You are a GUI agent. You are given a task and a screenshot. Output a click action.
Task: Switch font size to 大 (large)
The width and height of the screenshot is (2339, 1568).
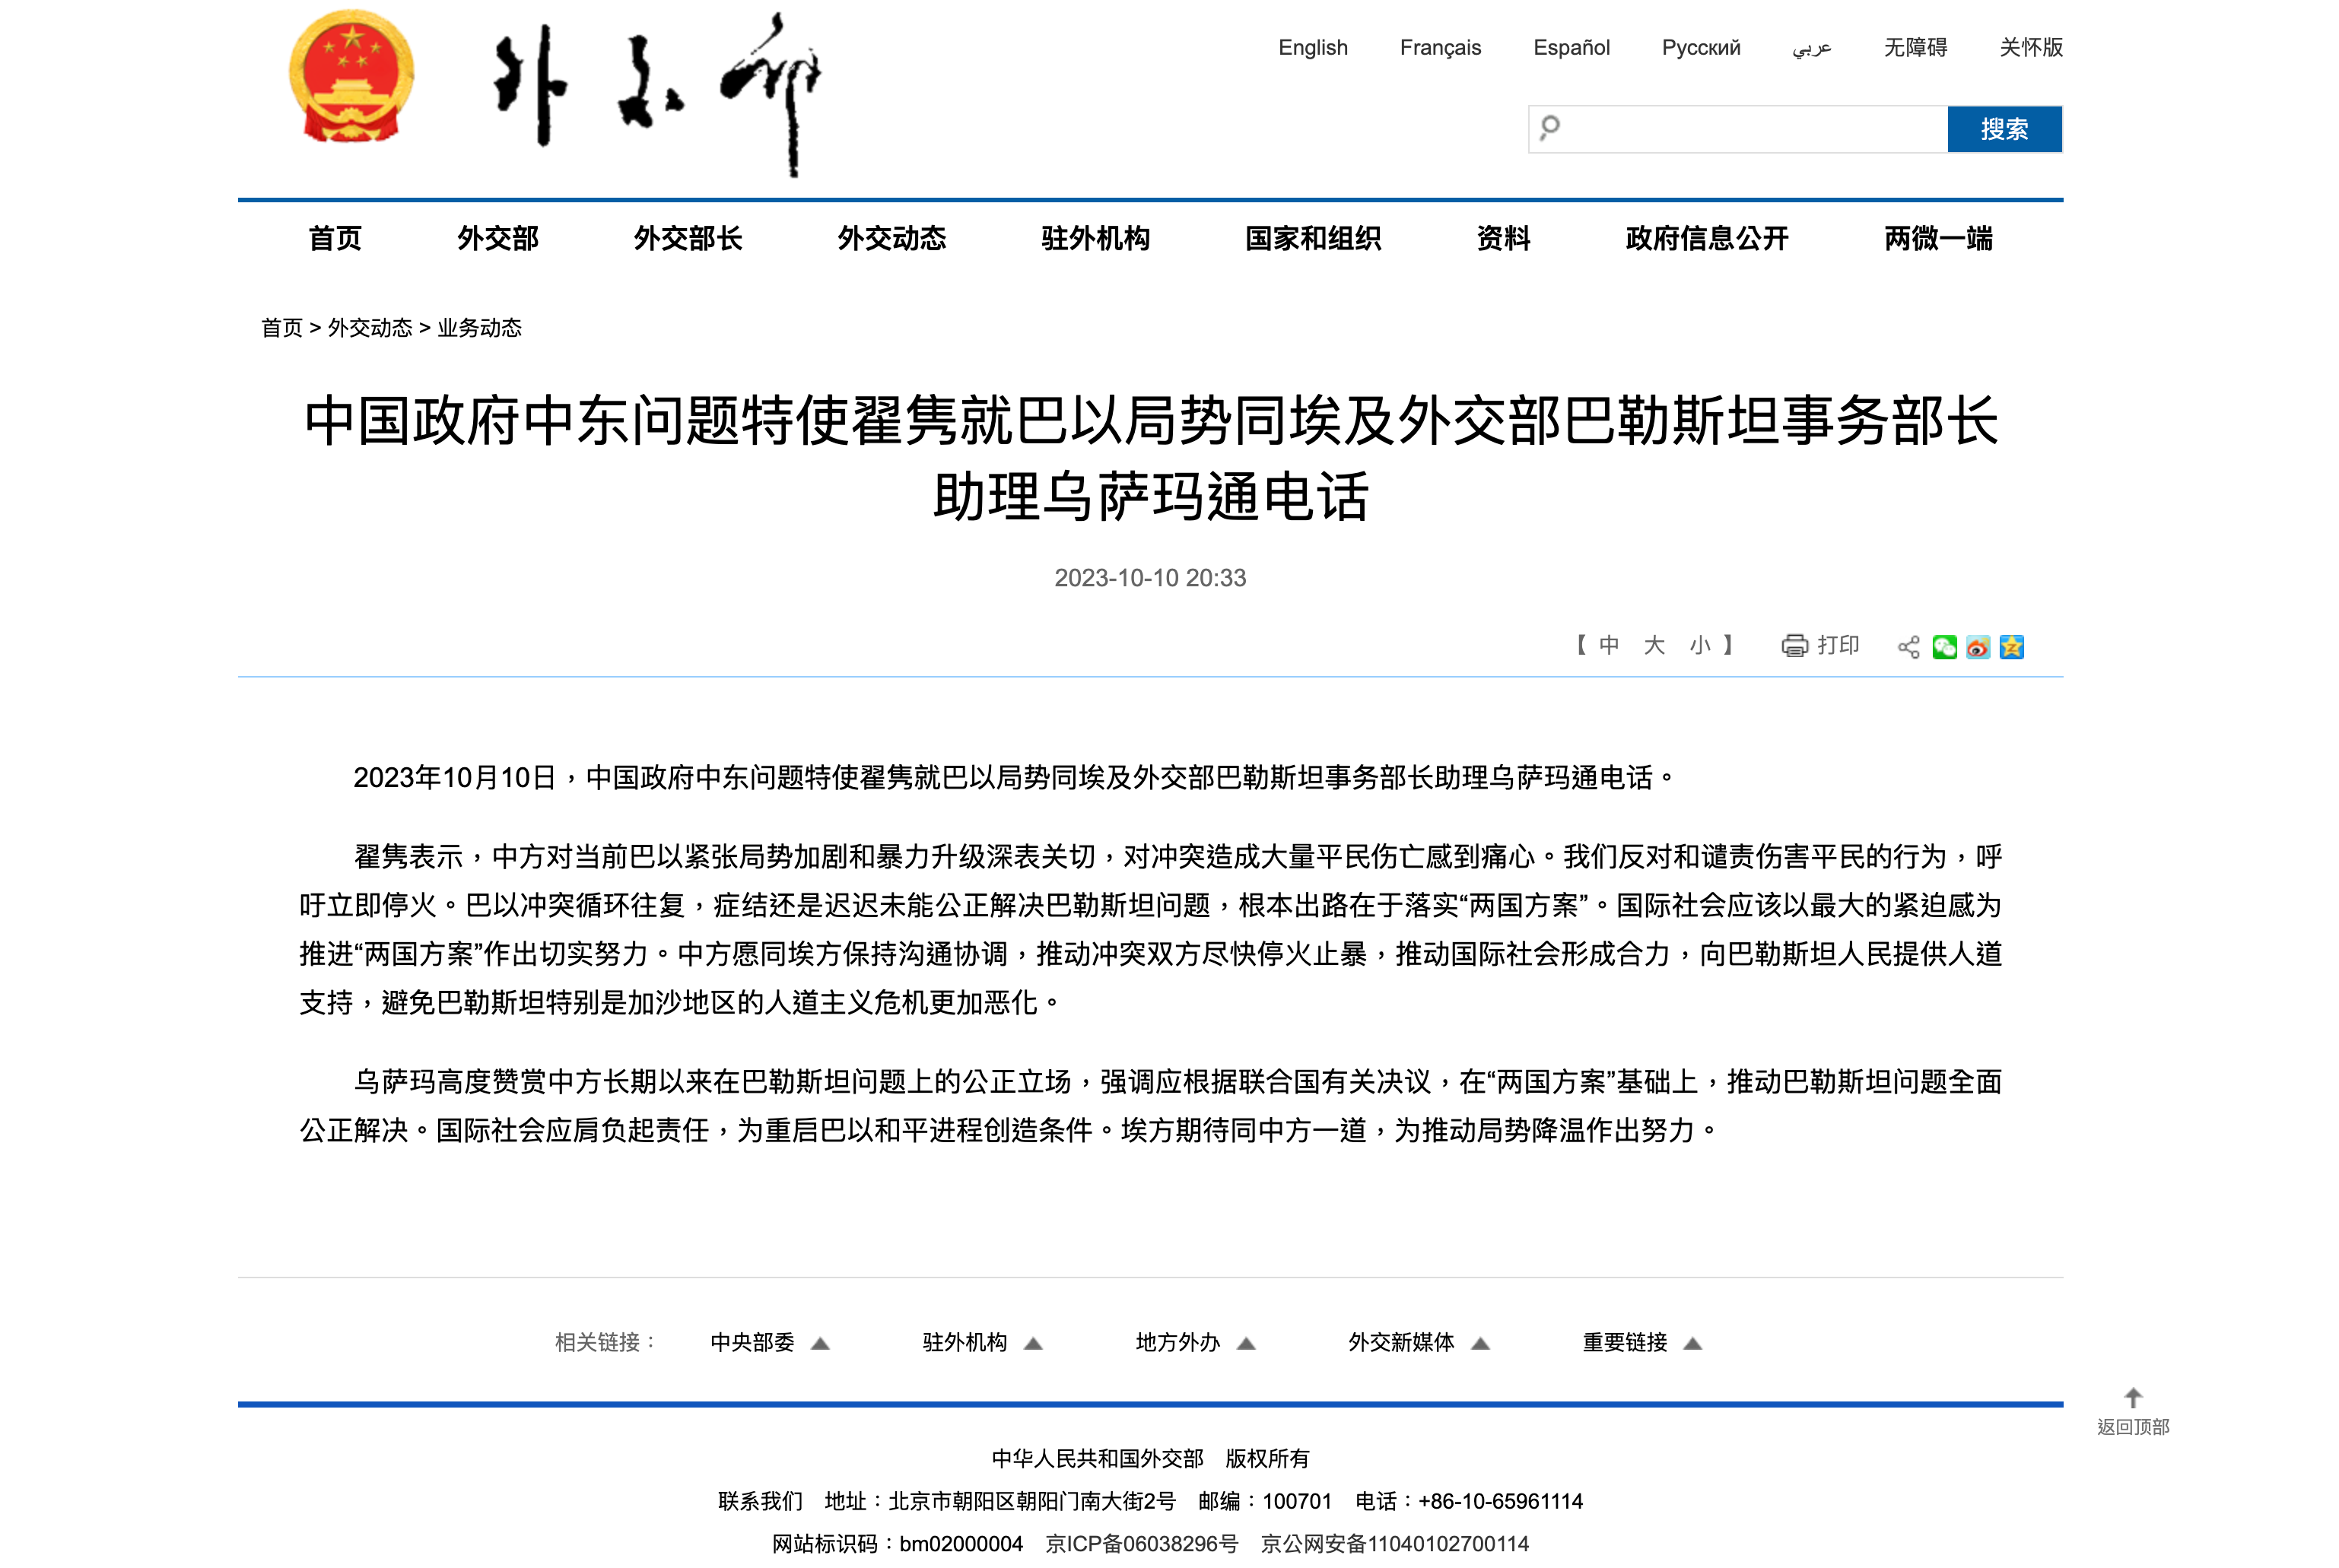pyautogui.click(x=1654, y=646)
